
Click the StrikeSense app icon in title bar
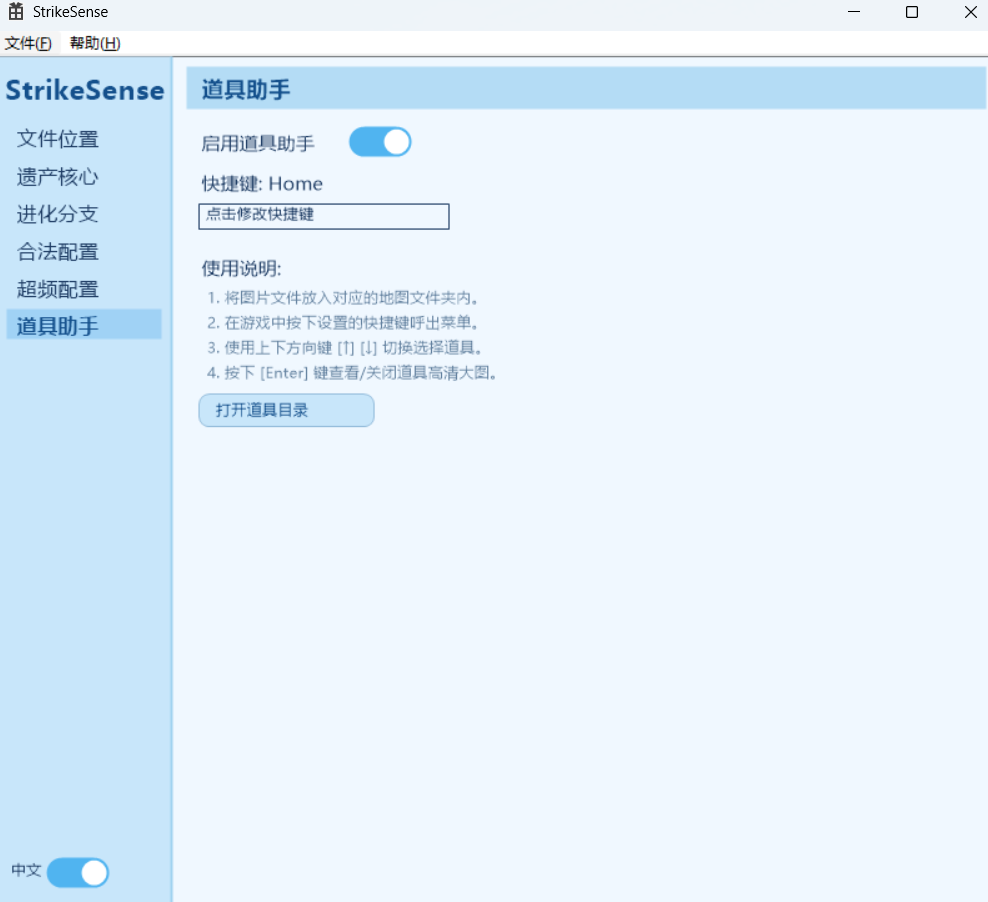click(16, 12)
